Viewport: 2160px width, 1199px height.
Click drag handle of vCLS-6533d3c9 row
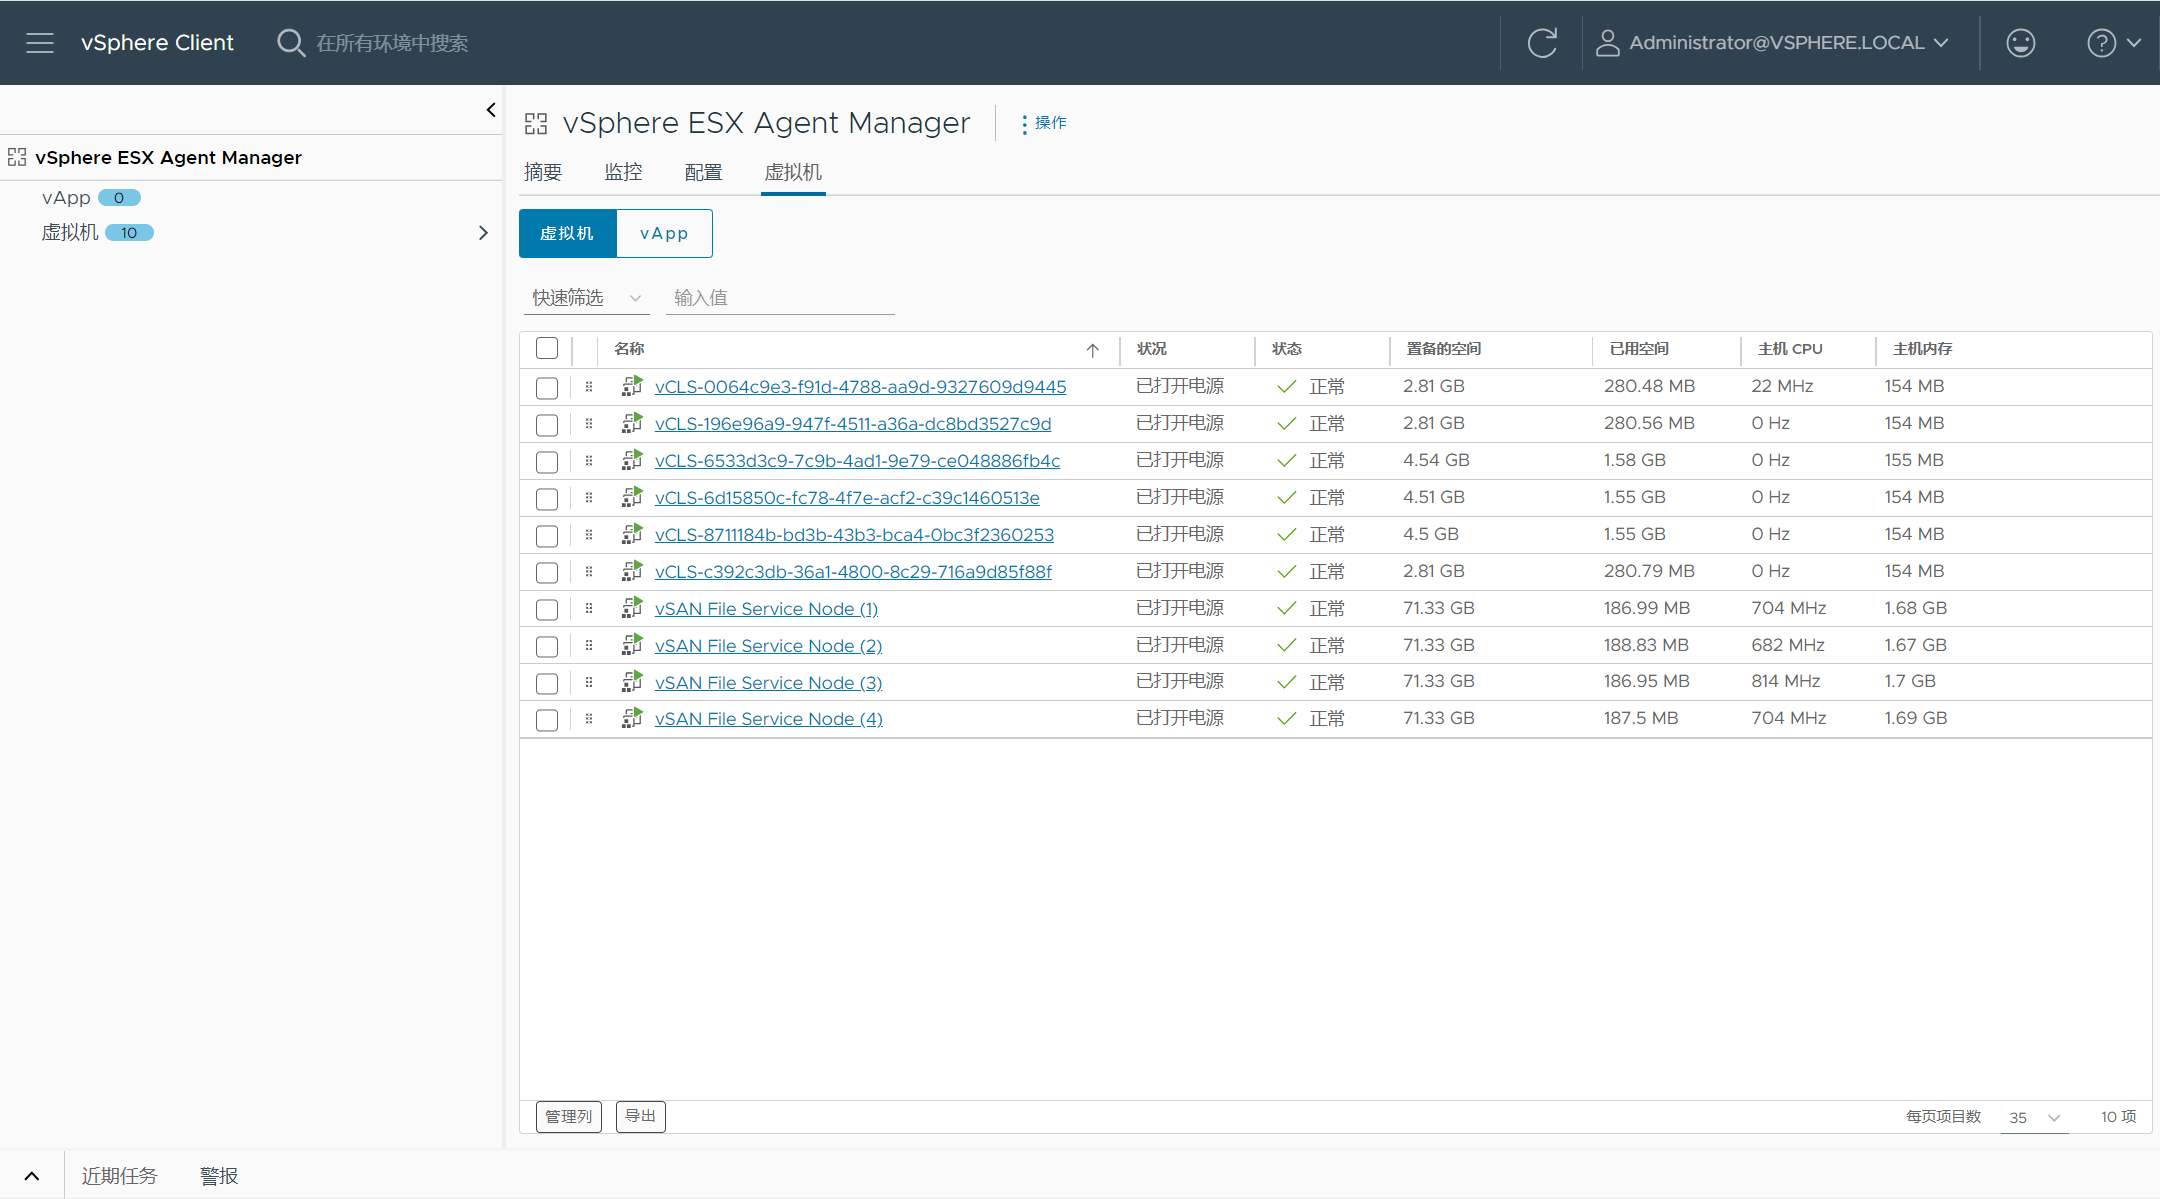[x=589, y=460]
